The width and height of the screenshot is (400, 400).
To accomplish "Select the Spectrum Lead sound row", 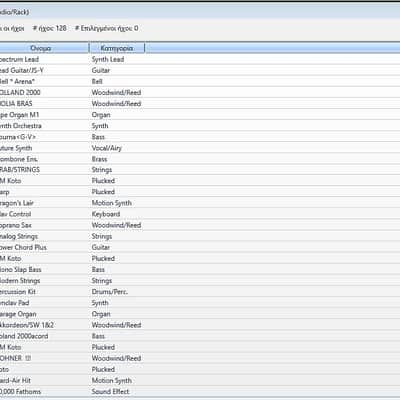I will (200, 59).
